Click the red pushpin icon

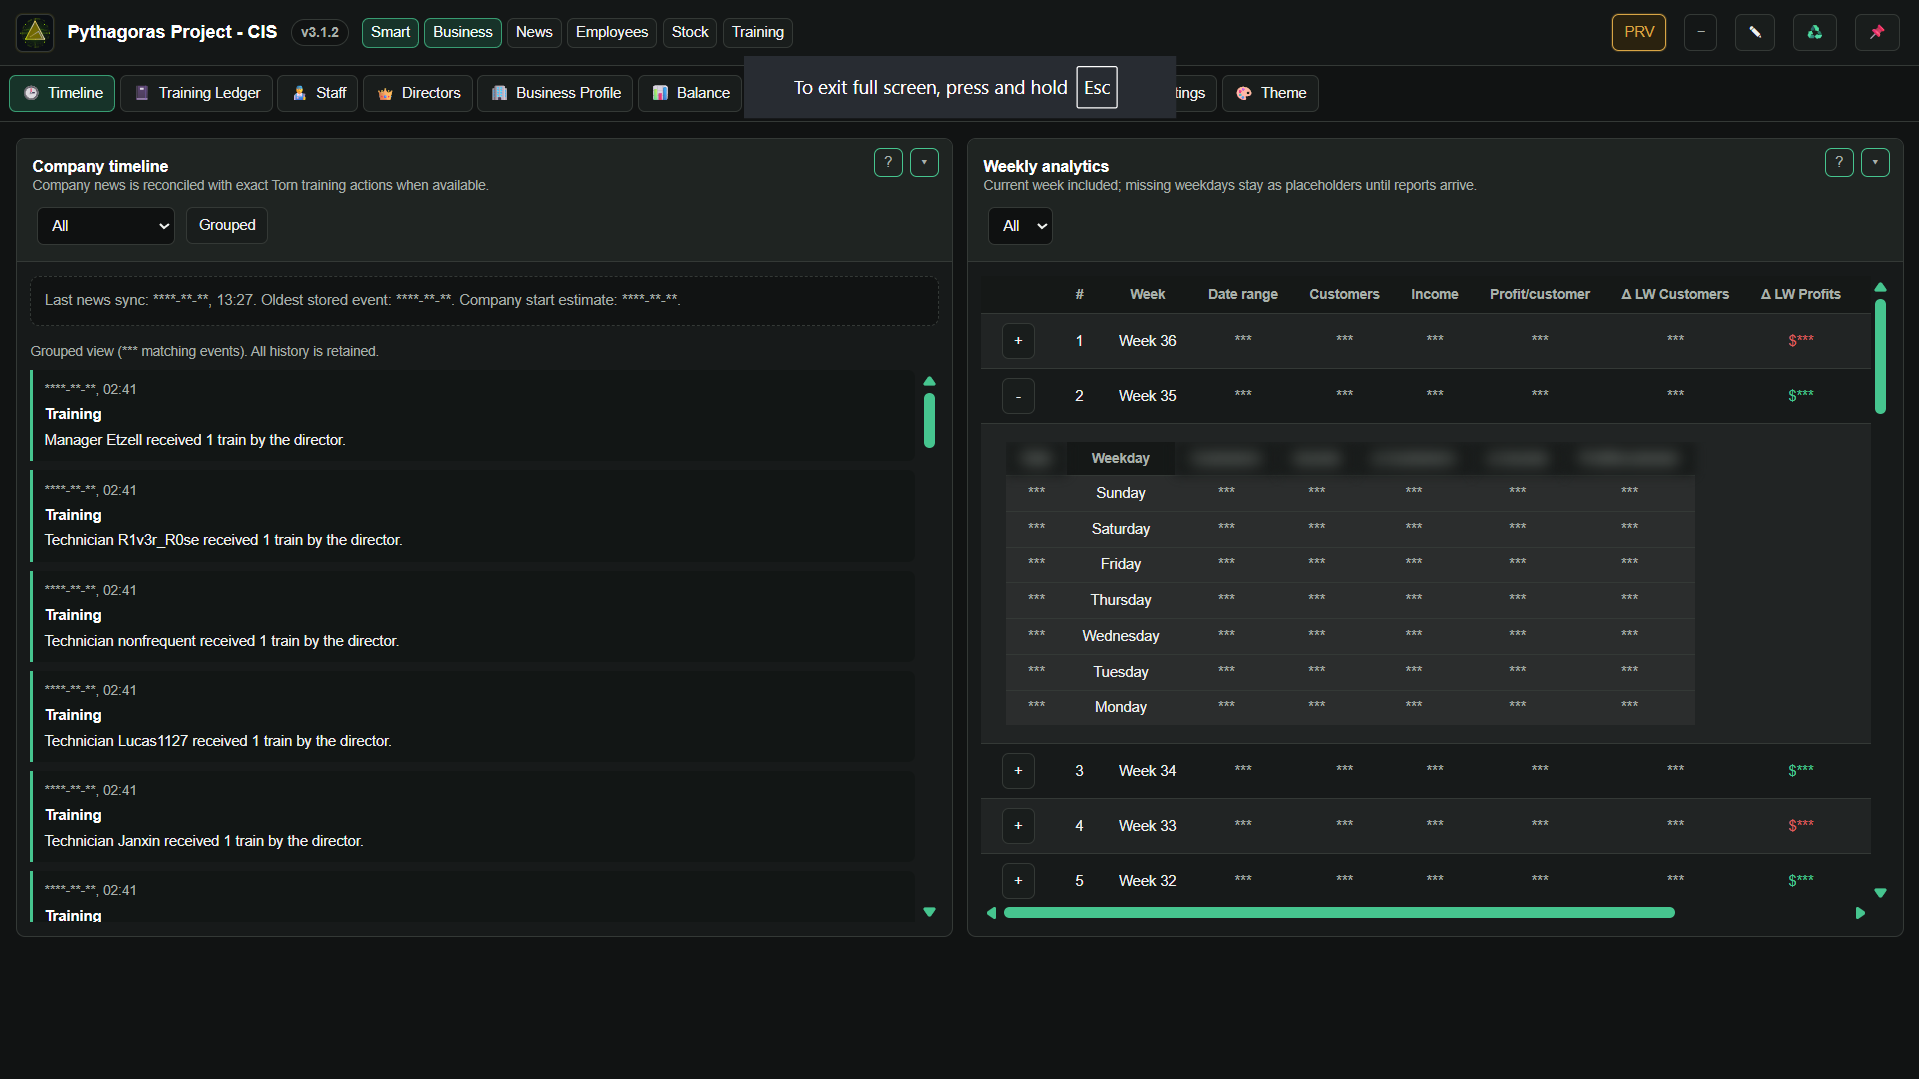pyautogui.click(x=1877, y=32)
